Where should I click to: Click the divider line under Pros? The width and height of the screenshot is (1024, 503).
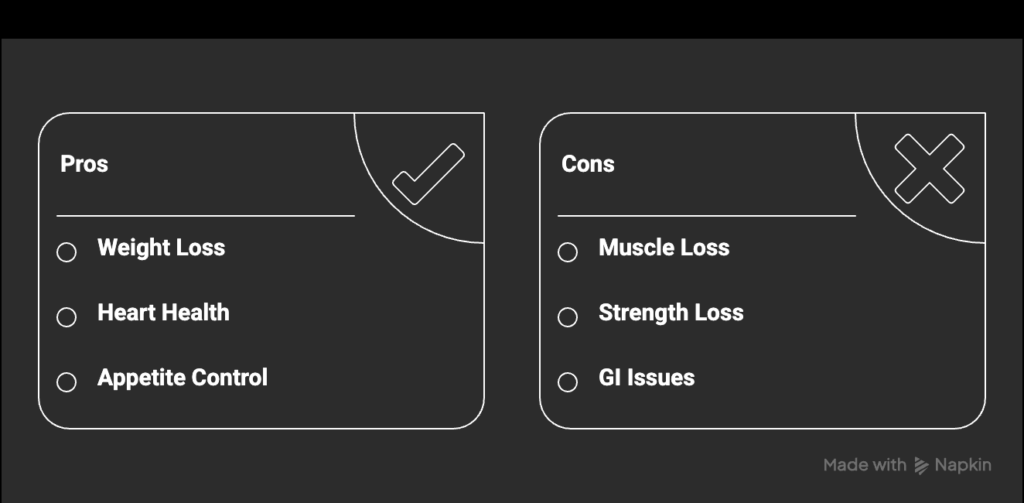click(205, 215)
